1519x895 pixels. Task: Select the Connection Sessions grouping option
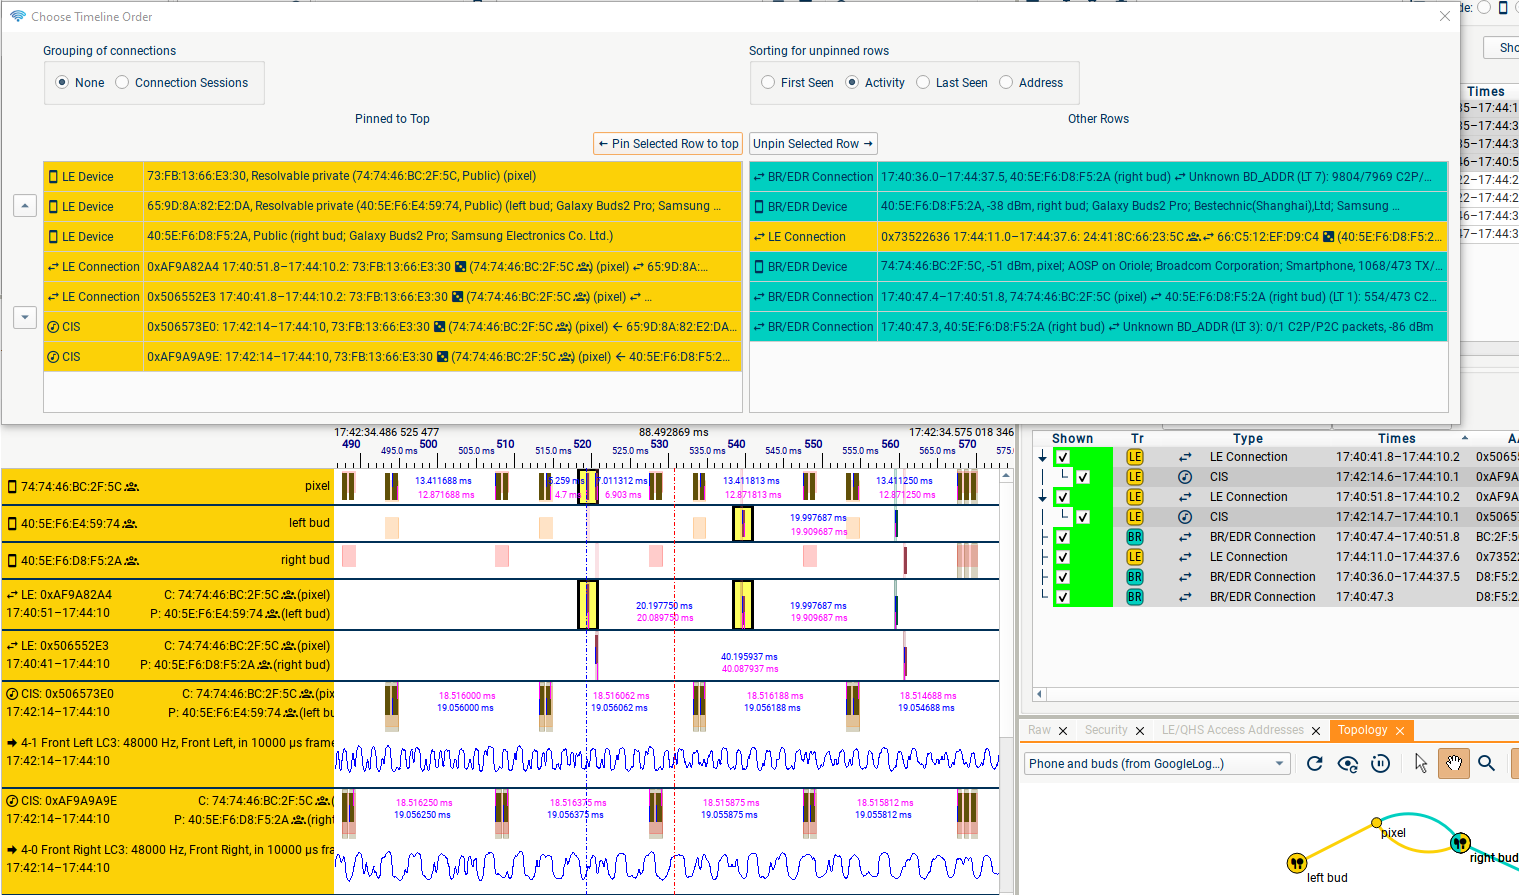122,83
